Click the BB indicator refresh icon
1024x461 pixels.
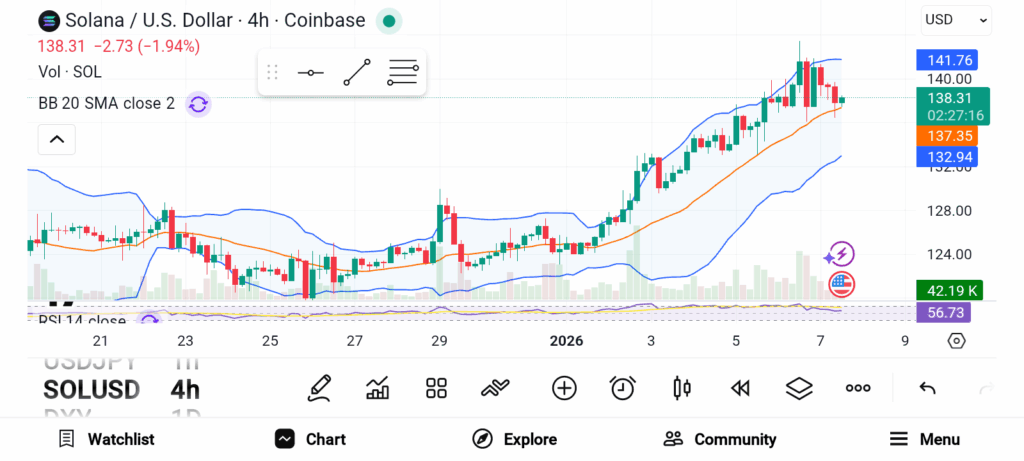tap(198, 104)
